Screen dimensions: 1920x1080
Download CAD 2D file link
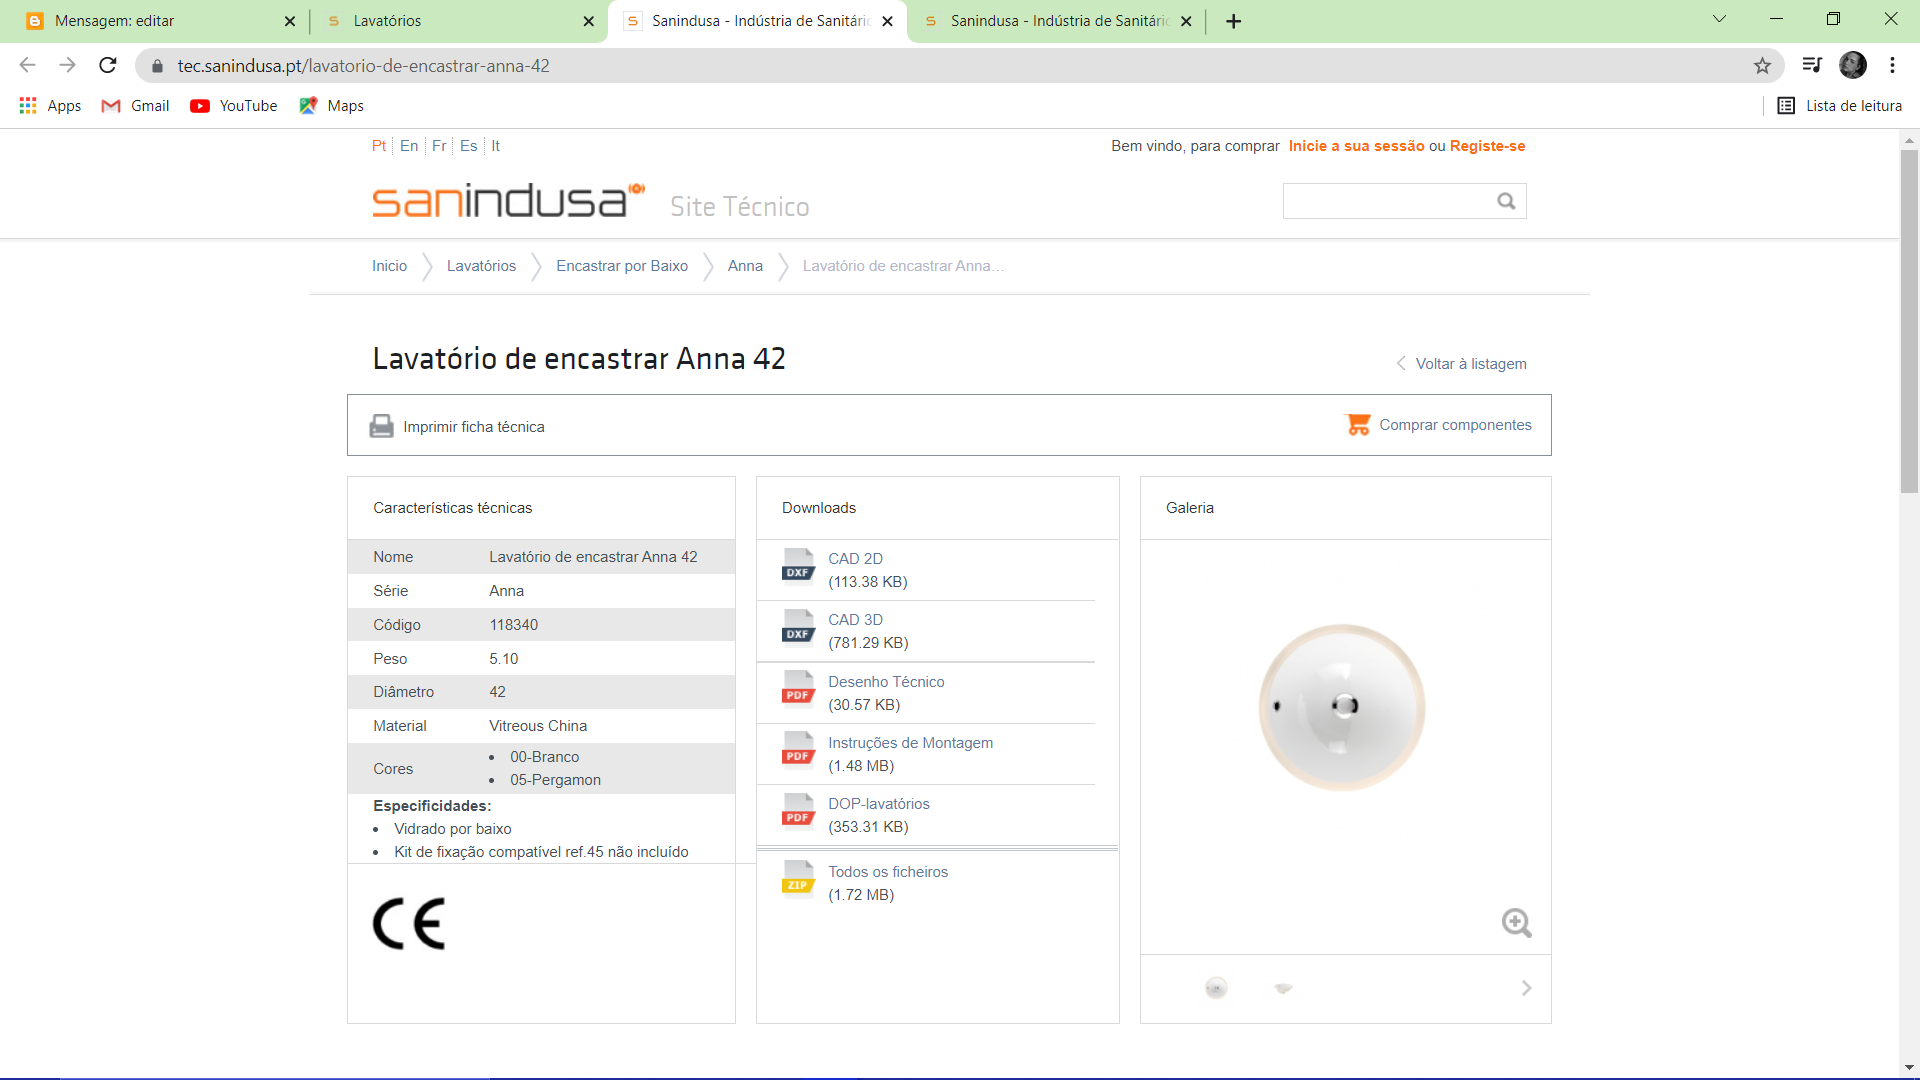pyautogui.click(x=855, y=559)
